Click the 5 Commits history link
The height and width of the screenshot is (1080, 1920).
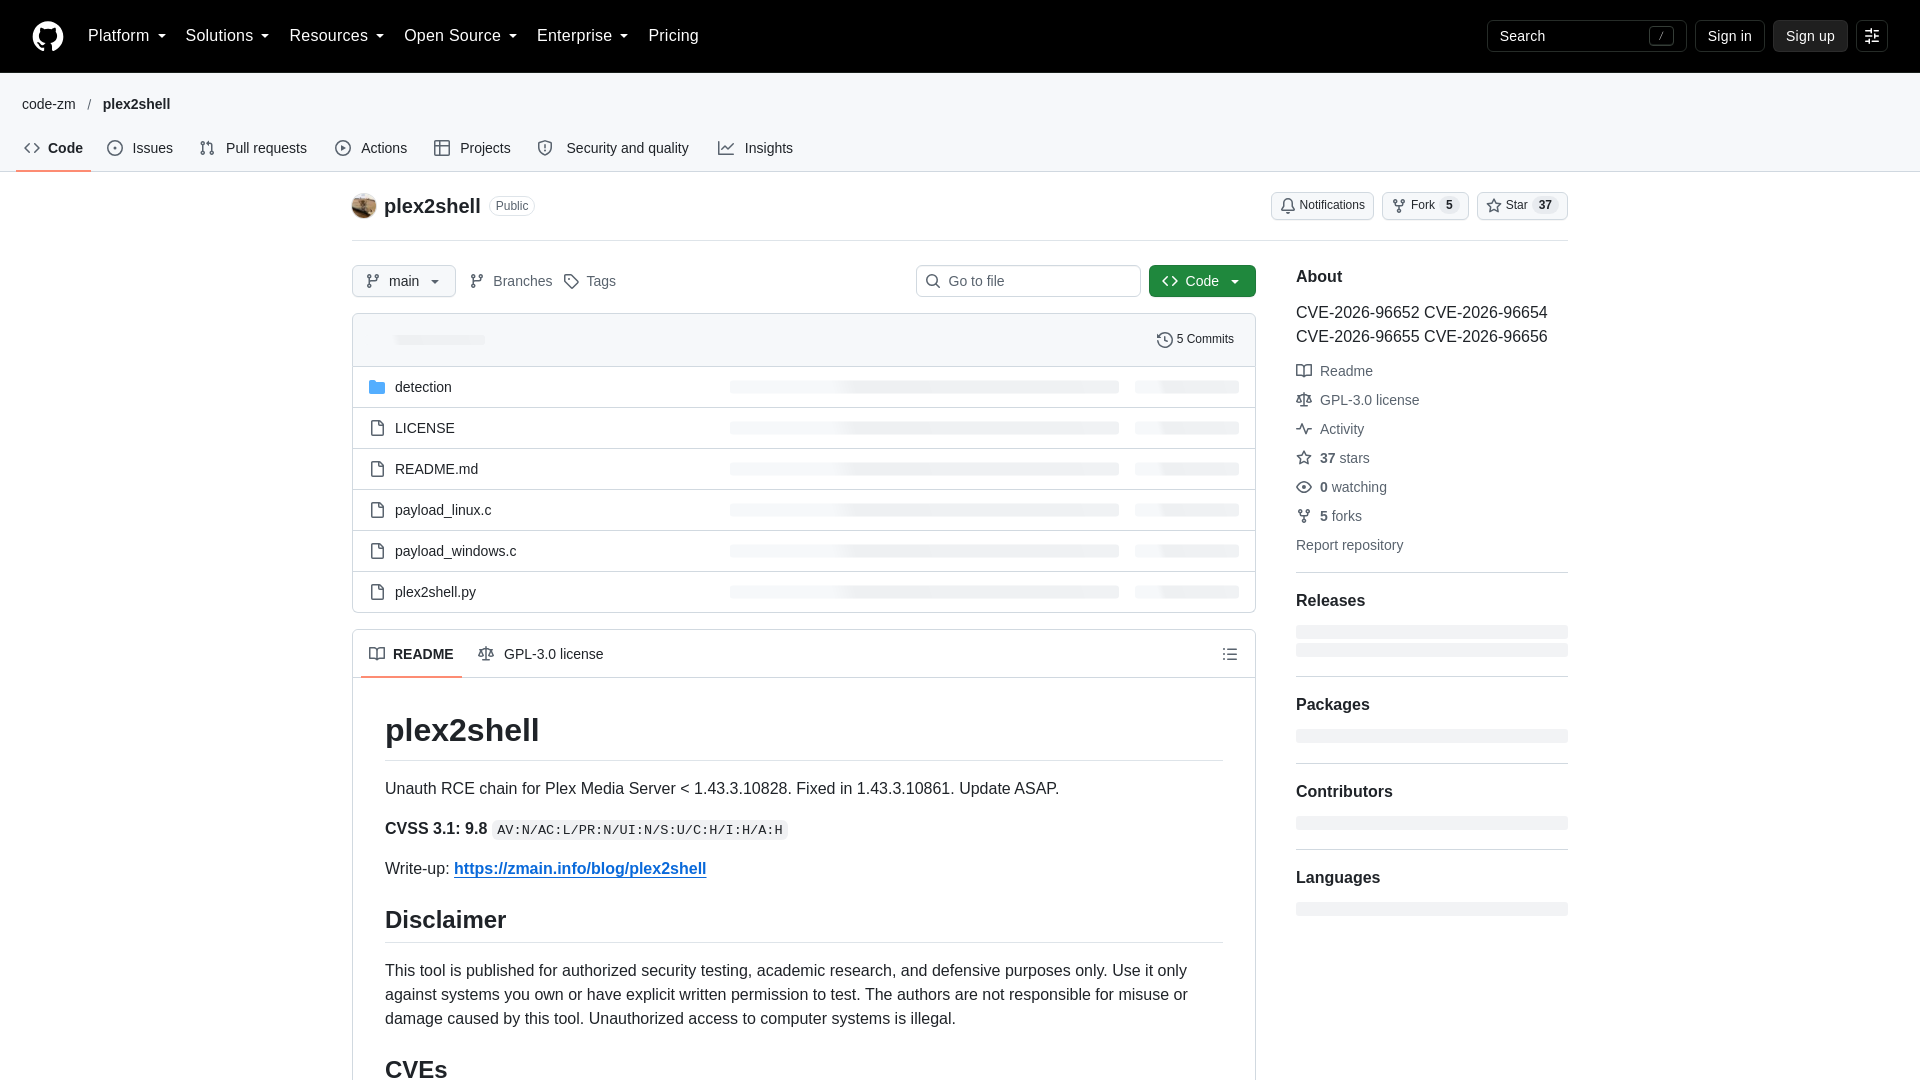pyautogui.click(x=1195, y=339)
